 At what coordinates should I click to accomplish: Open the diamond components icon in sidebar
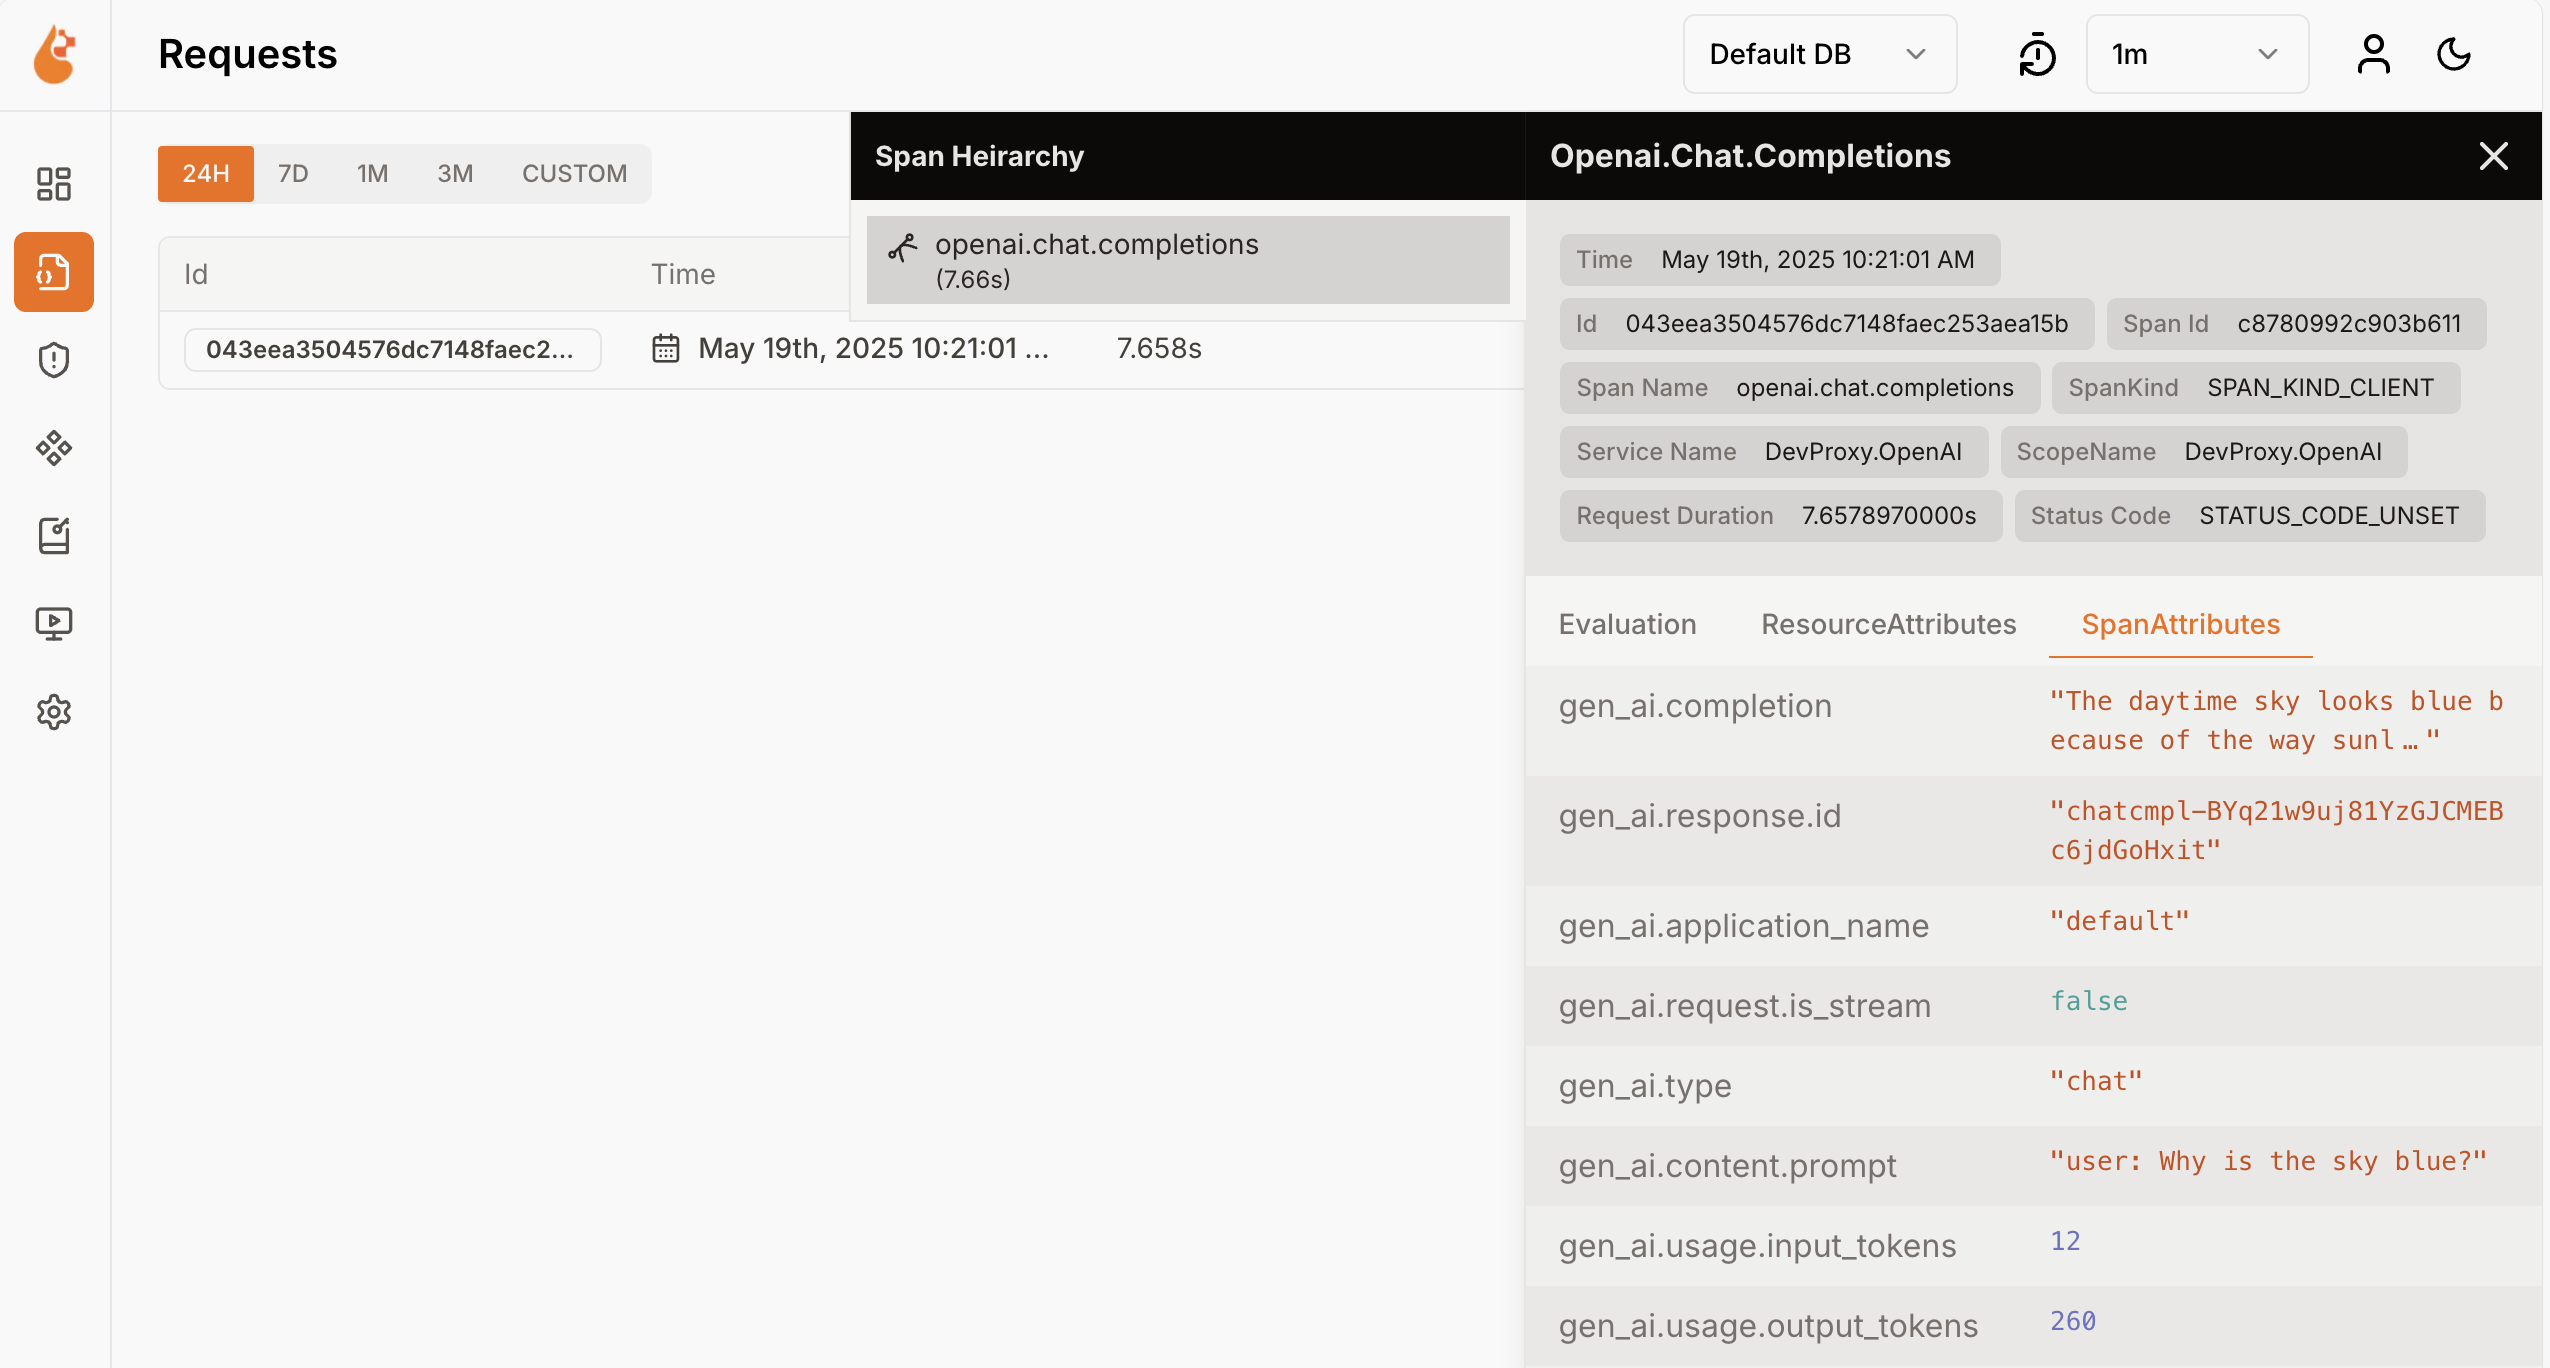[54, 448]
